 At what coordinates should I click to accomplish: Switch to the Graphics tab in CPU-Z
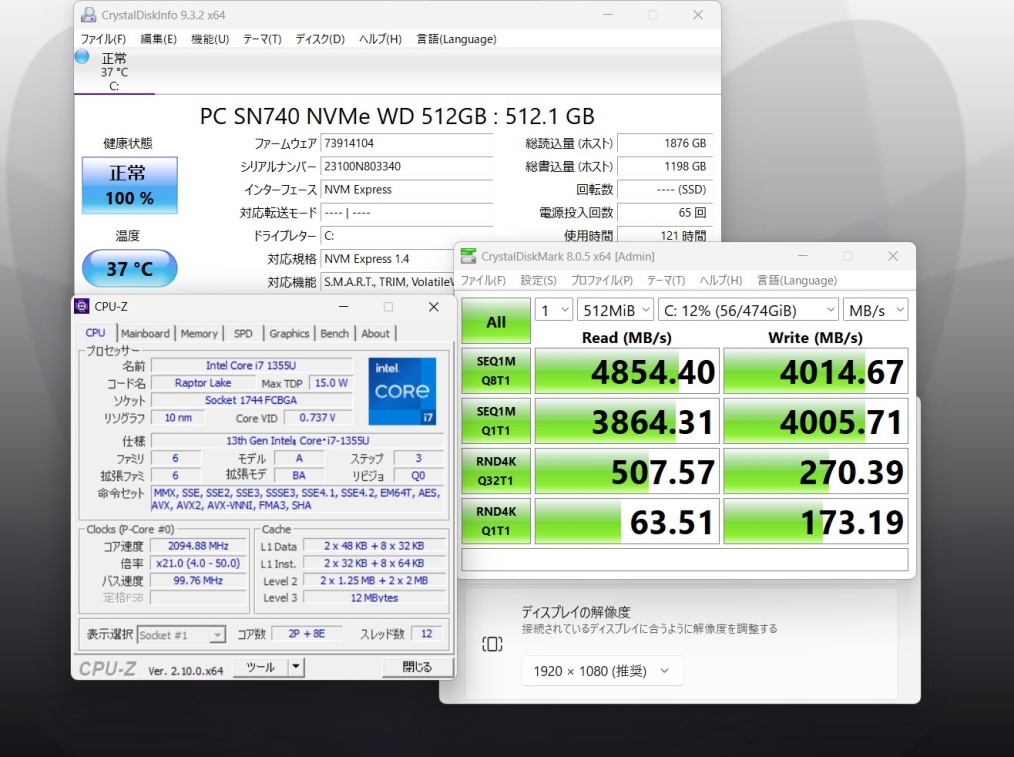(289, 333)
